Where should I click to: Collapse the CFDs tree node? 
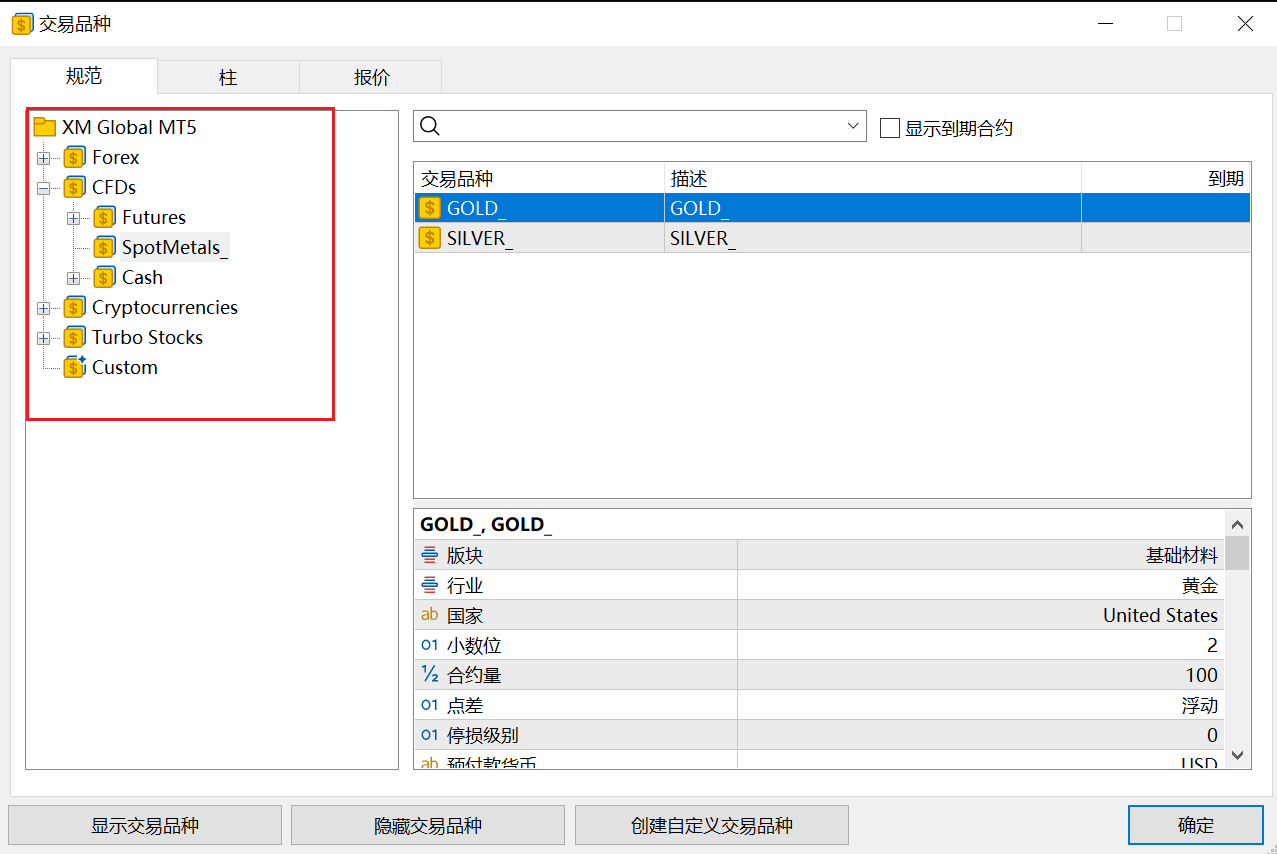[x=42, y=187]
